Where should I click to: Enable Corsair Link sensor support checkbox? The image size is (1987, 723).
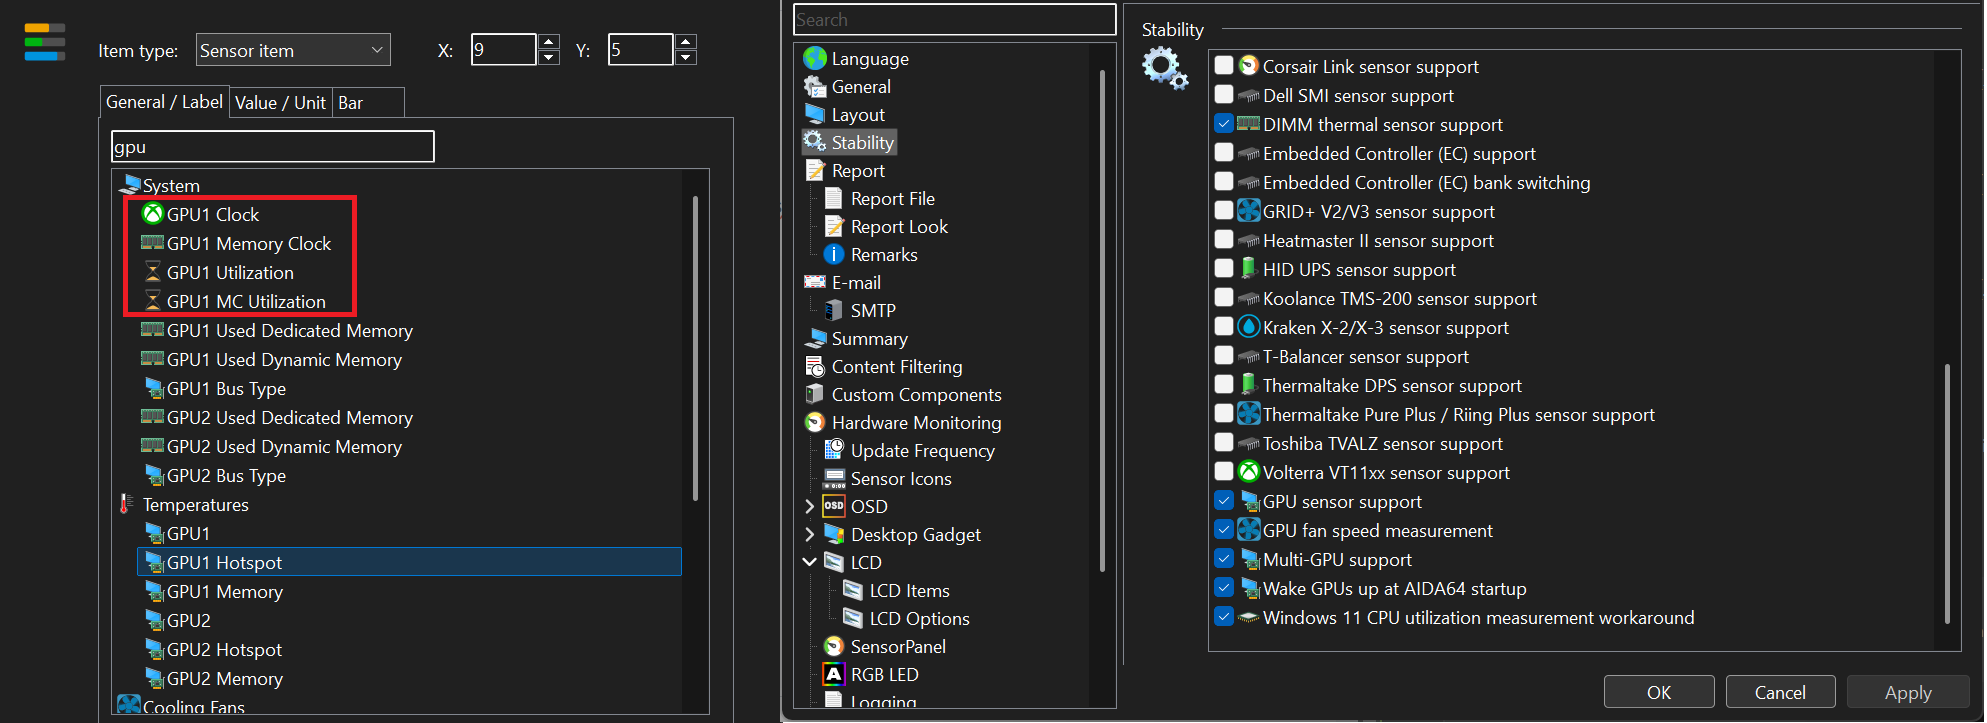click(x=1224, y=66)
